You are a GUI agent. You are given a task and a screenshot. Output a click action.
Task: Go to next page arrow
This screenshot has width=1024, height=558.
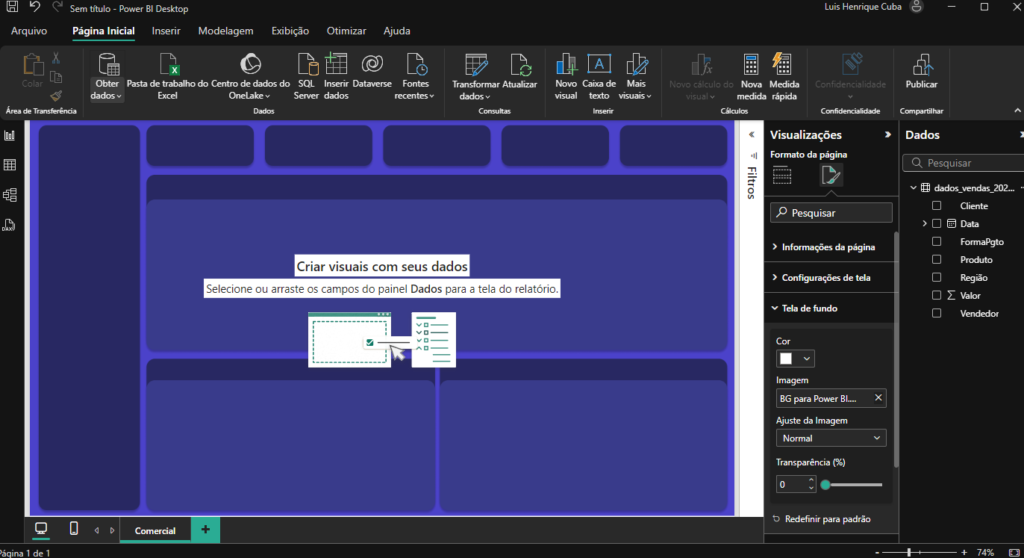pyautogui.click(x=112, y=530)
